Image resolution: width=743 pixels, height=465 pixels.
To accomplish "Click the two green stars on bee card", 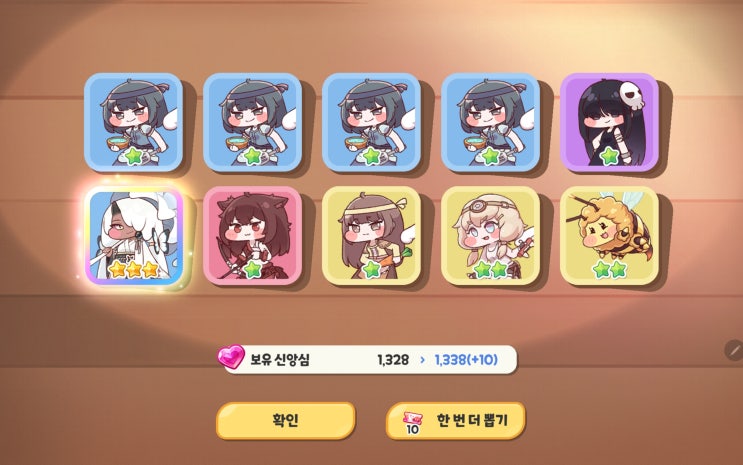I will click(x=610, y=270).
